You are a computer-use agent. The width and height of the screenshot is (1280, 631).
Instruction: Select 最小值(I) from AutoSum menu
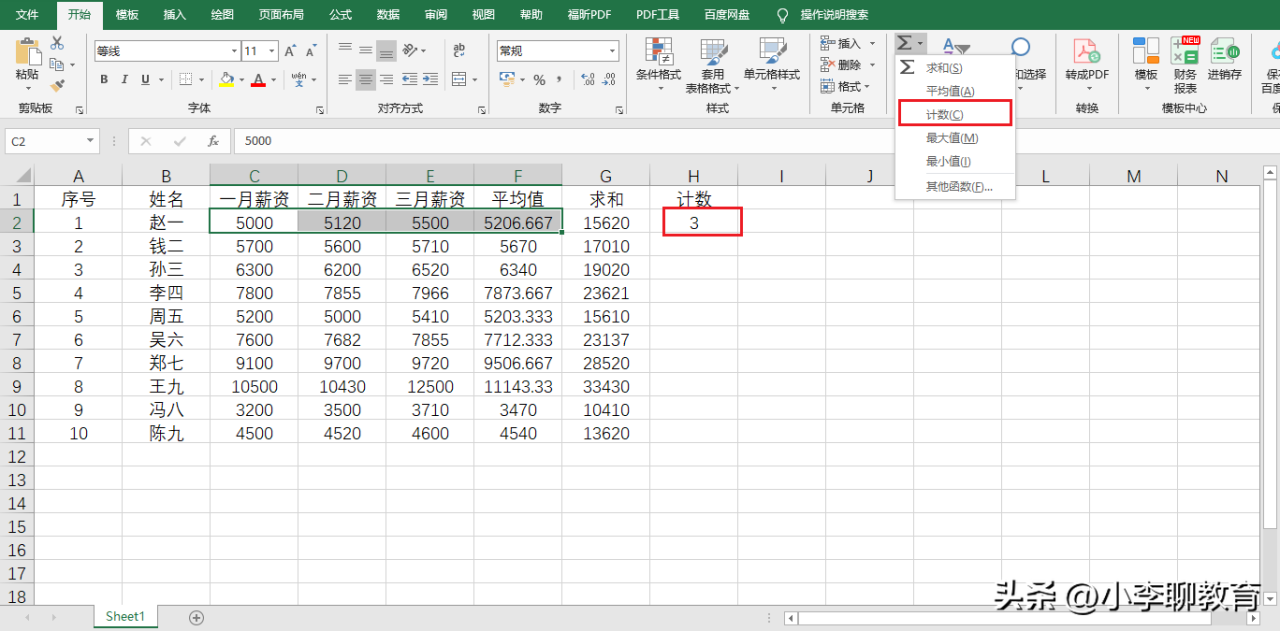(955, 161)
